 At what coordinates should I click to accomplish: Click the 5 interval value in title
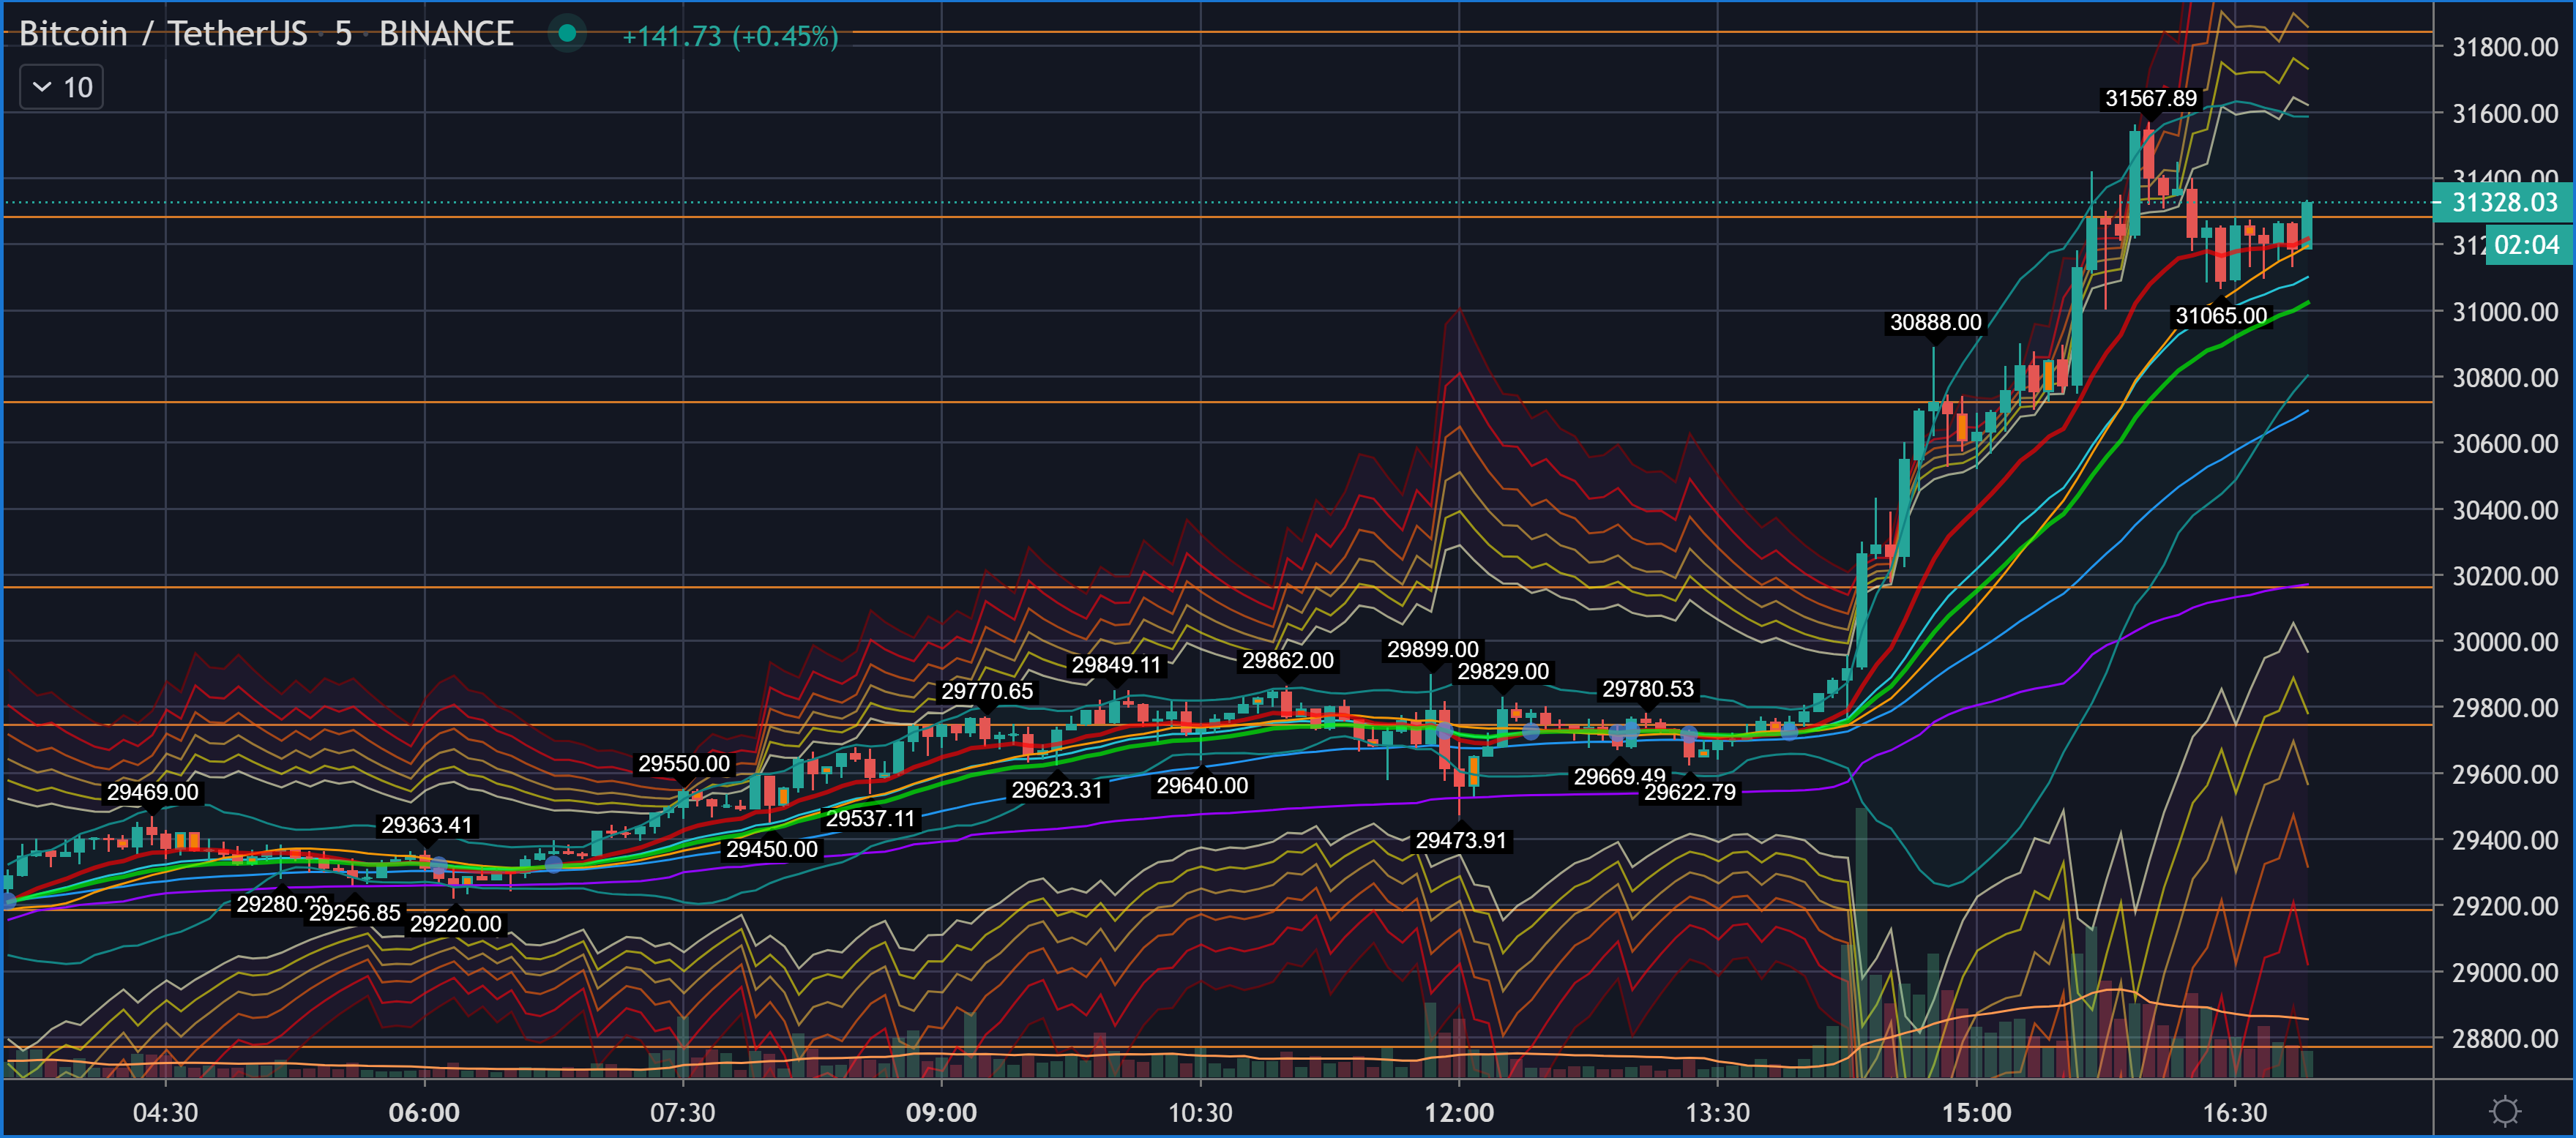pyautogui.click(x=343, y=34)
